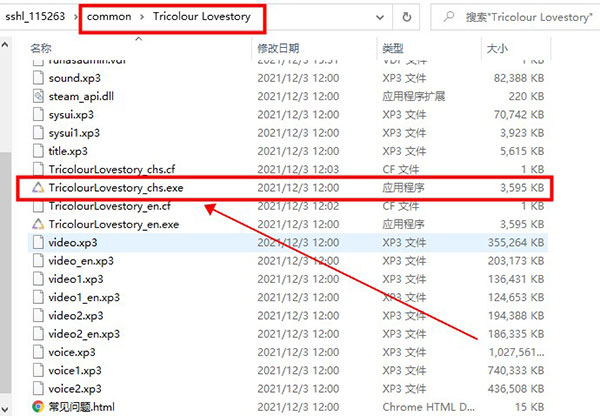Select the file name video.xp3

point(73,243)
